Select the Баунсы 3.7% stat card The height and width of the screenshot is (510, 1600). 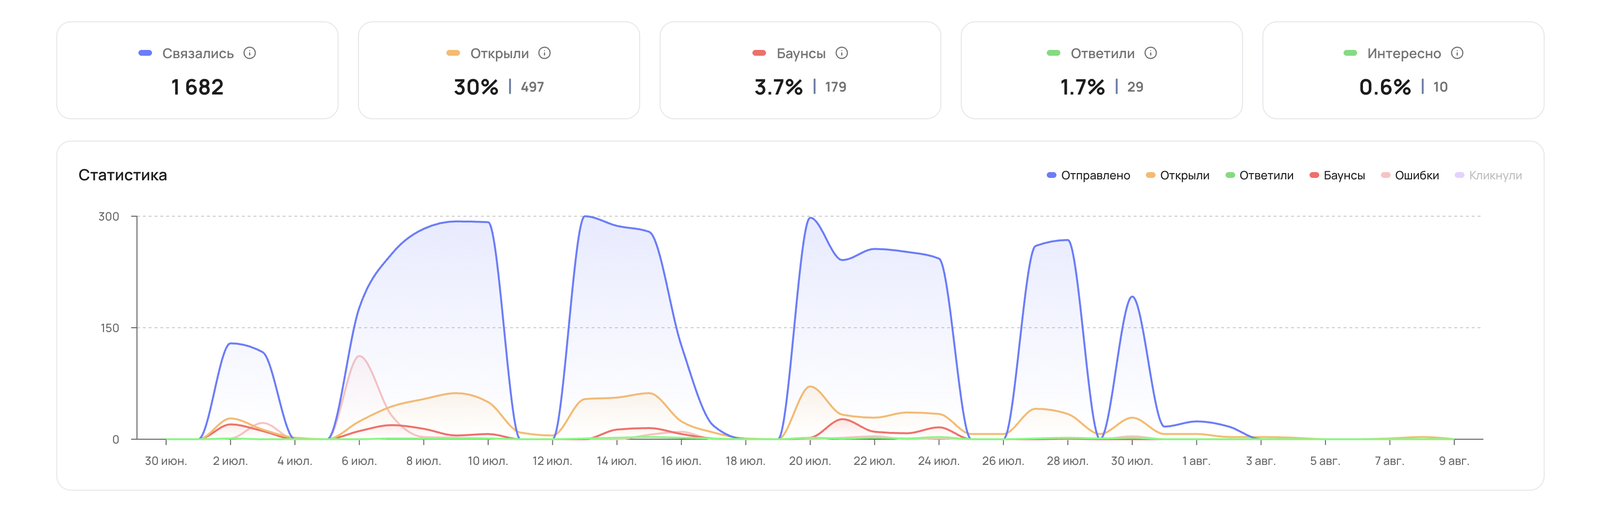[800, 70]
